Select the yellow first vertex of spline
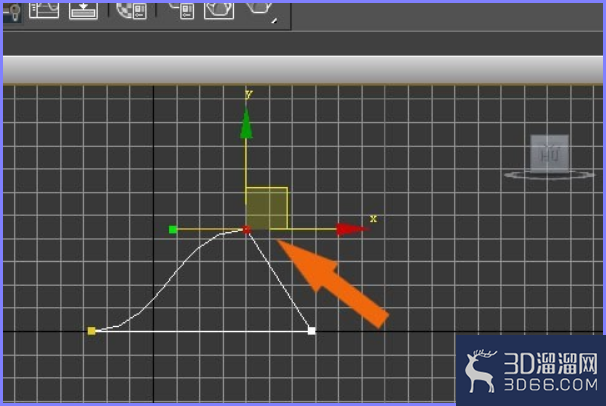Image resolution: width=606 pixels, height=406 pixels. (x=92, y=331)
